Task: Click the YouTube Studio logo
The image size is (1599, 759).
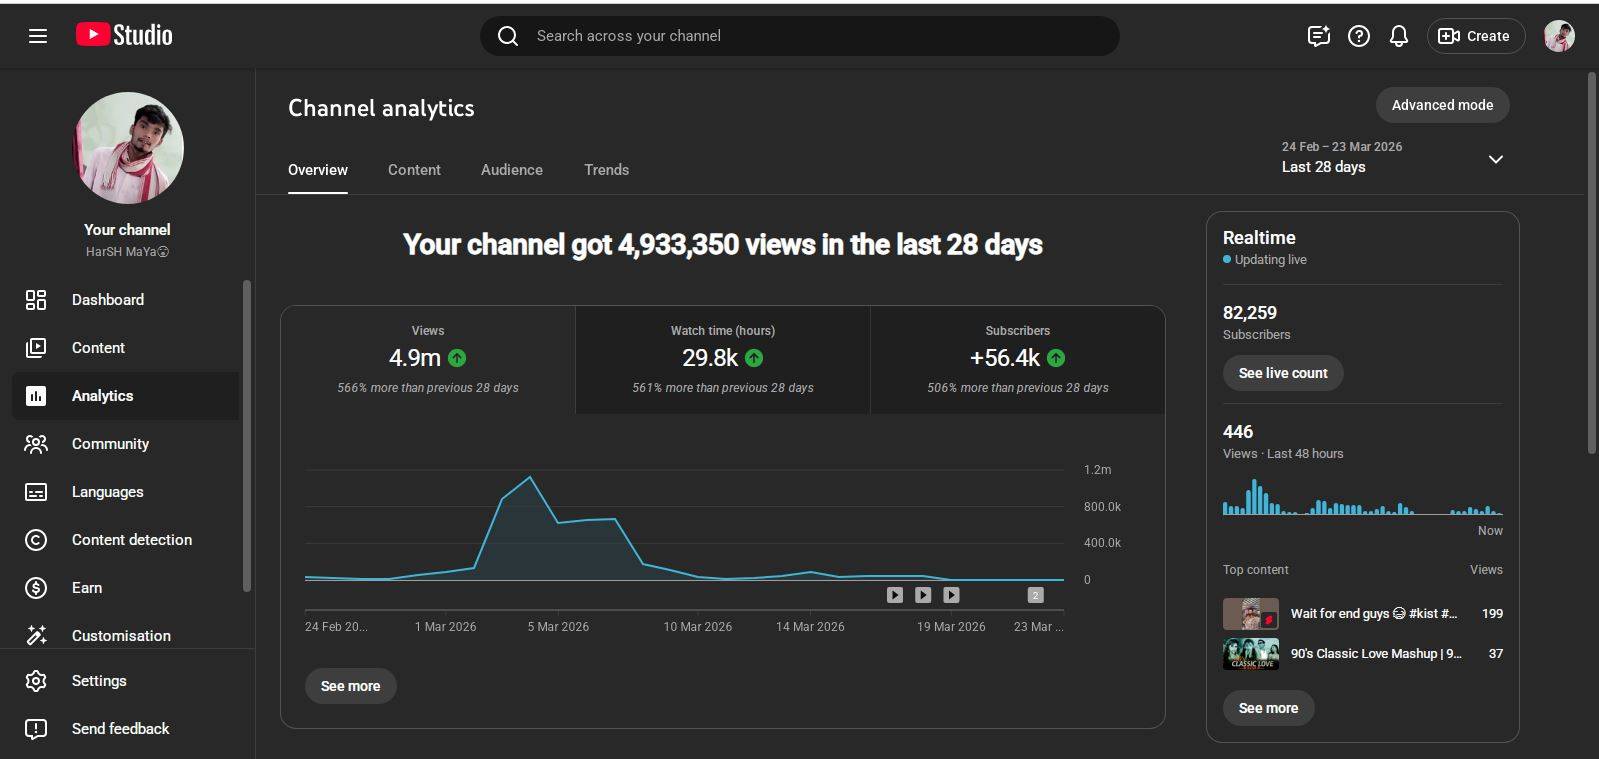Action: (124, 35)
